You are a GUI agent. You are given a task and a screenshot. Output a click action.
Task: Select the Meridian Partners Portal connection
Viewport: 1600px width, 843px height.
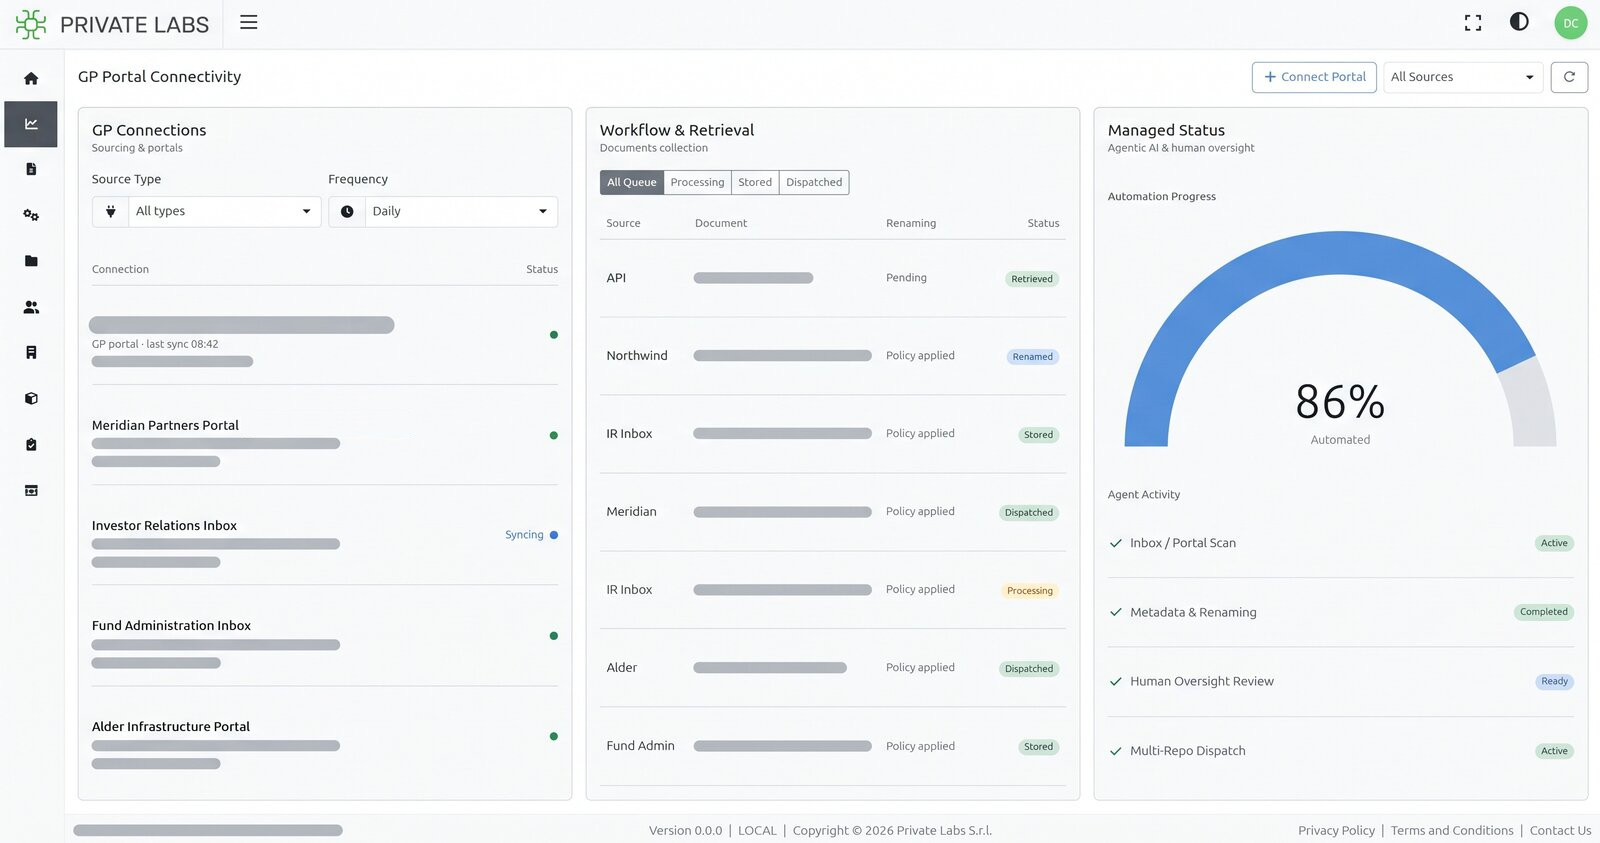pyautogui.click(x=325, y=435)
